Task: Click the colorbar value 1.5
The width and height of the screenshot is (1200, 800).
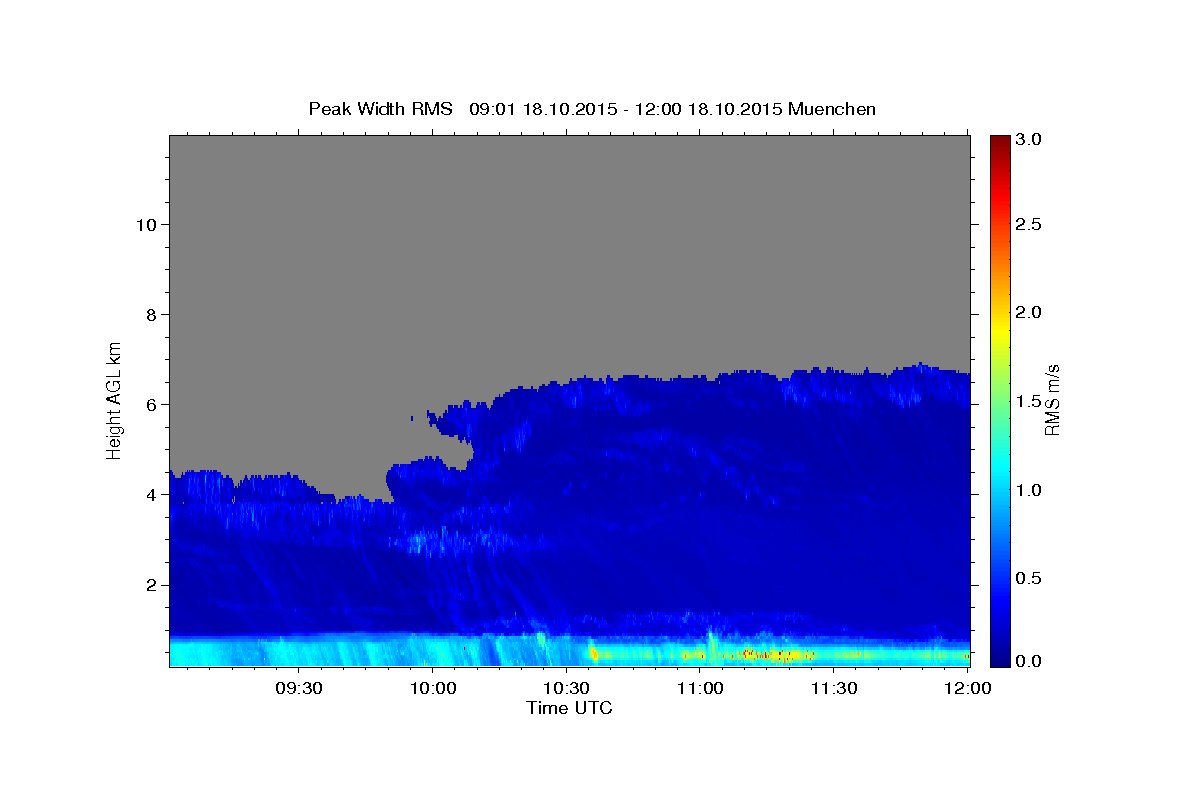Action: pyautogui.click(x=1027, y=400)
